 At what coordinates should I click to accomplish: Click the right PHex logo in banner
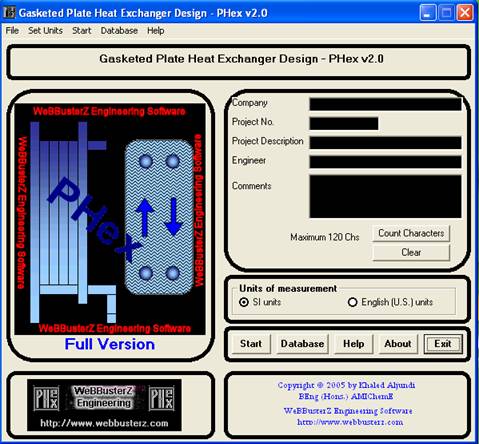click(161, 398)
